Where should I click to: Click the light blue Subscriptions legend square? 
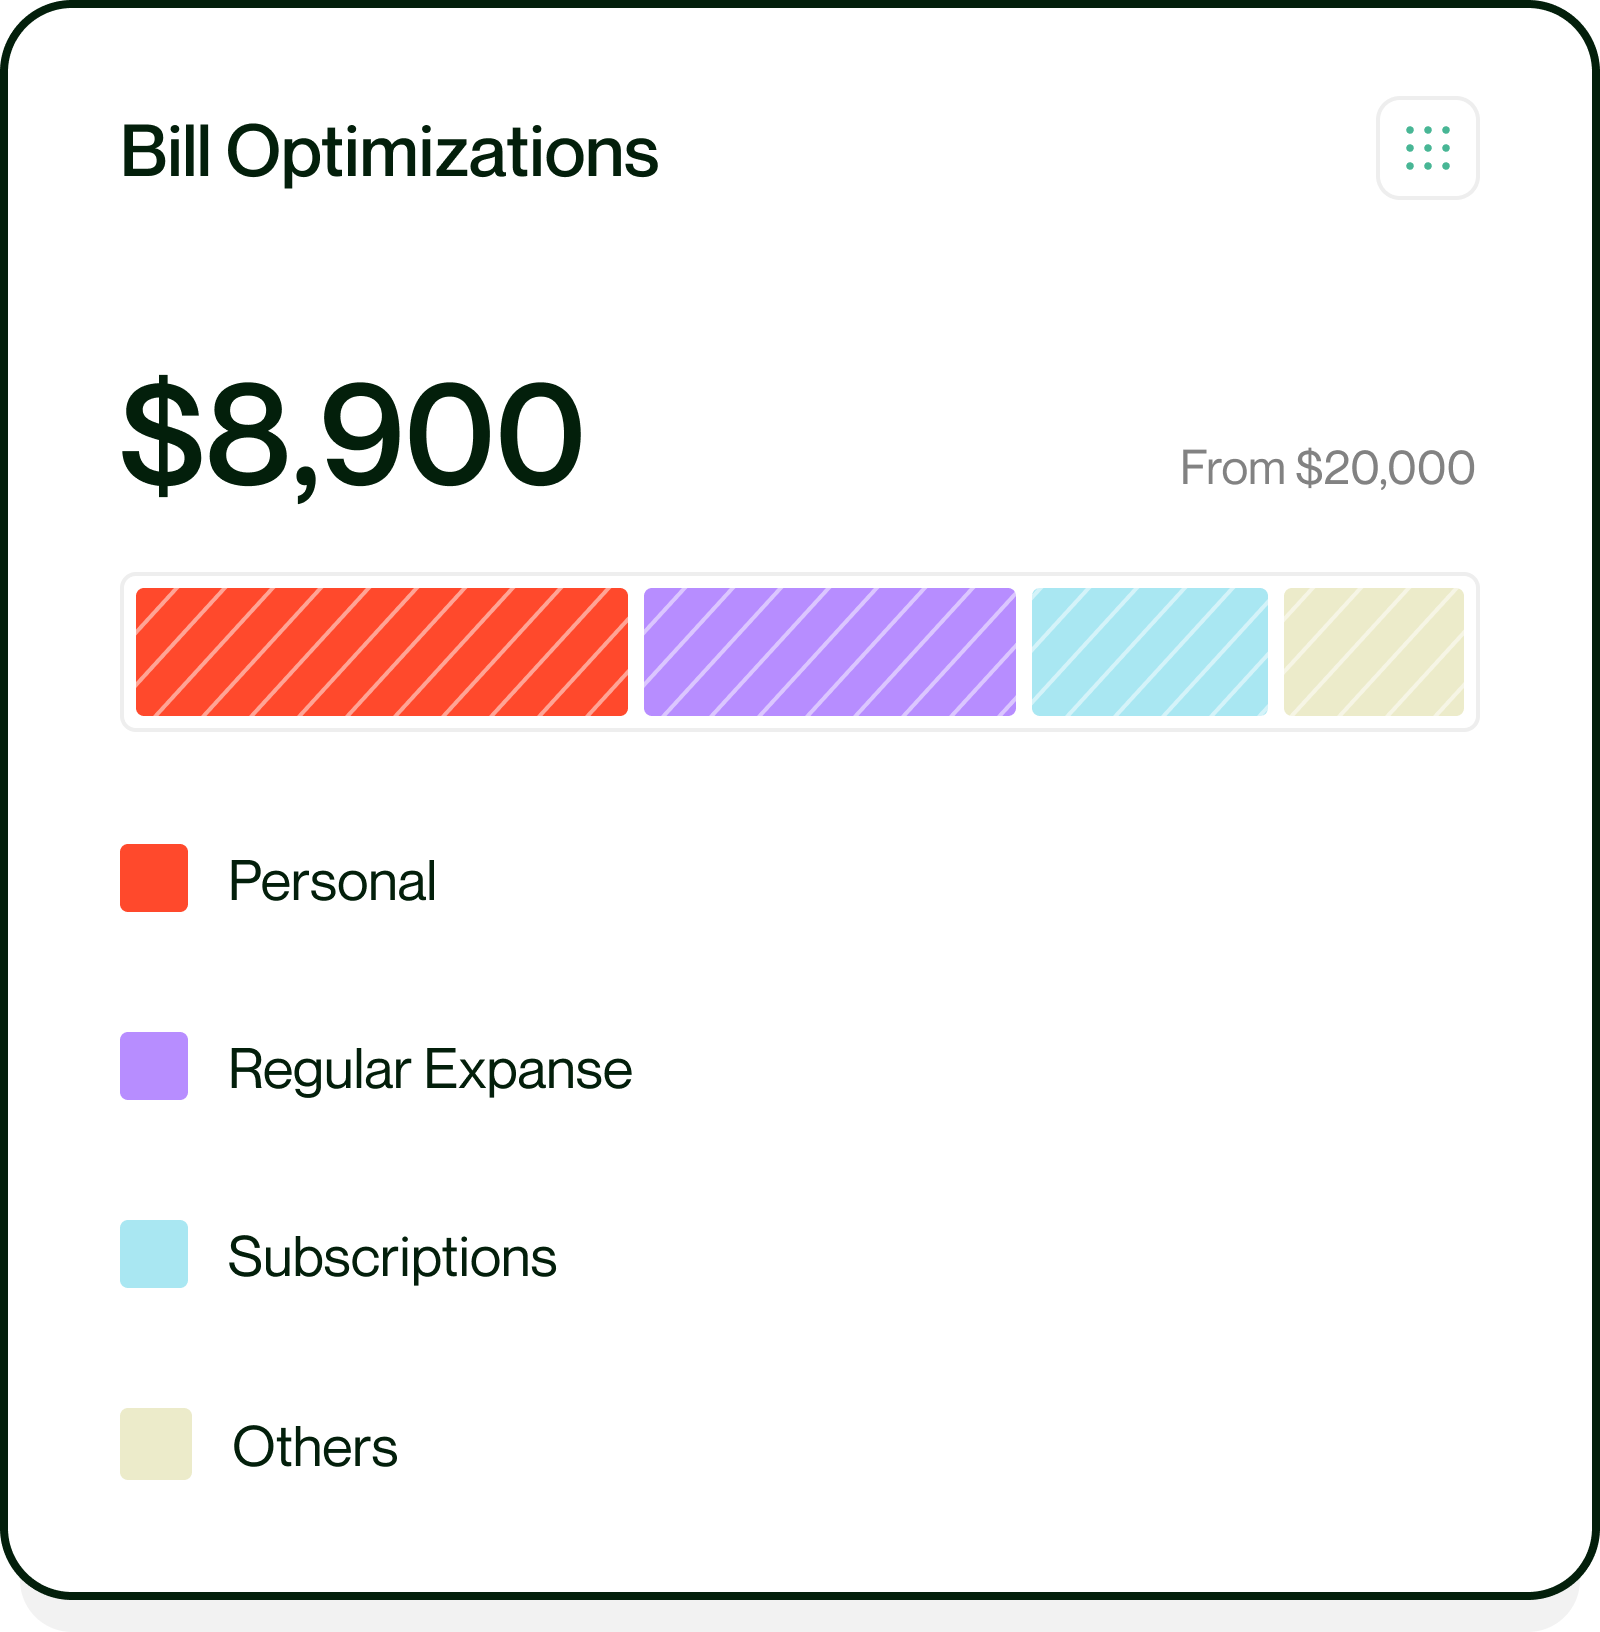tap(154, 1254)
